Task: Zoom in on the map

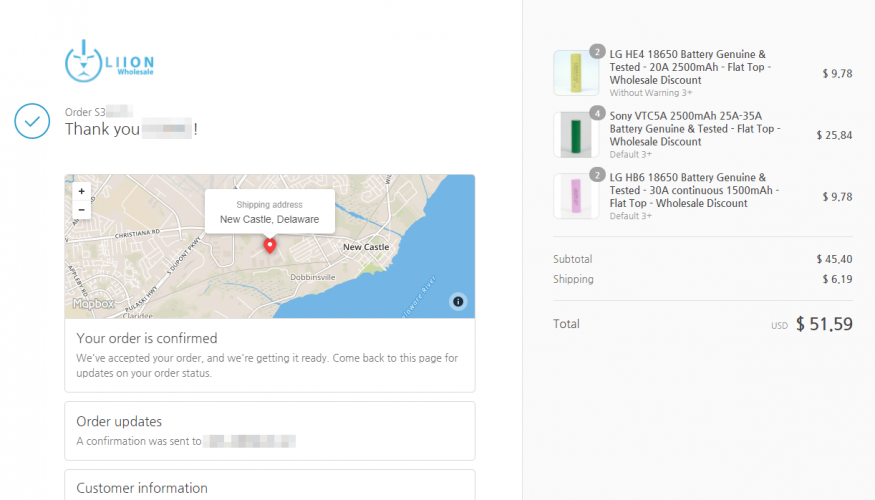Action: tap(81, 191)
